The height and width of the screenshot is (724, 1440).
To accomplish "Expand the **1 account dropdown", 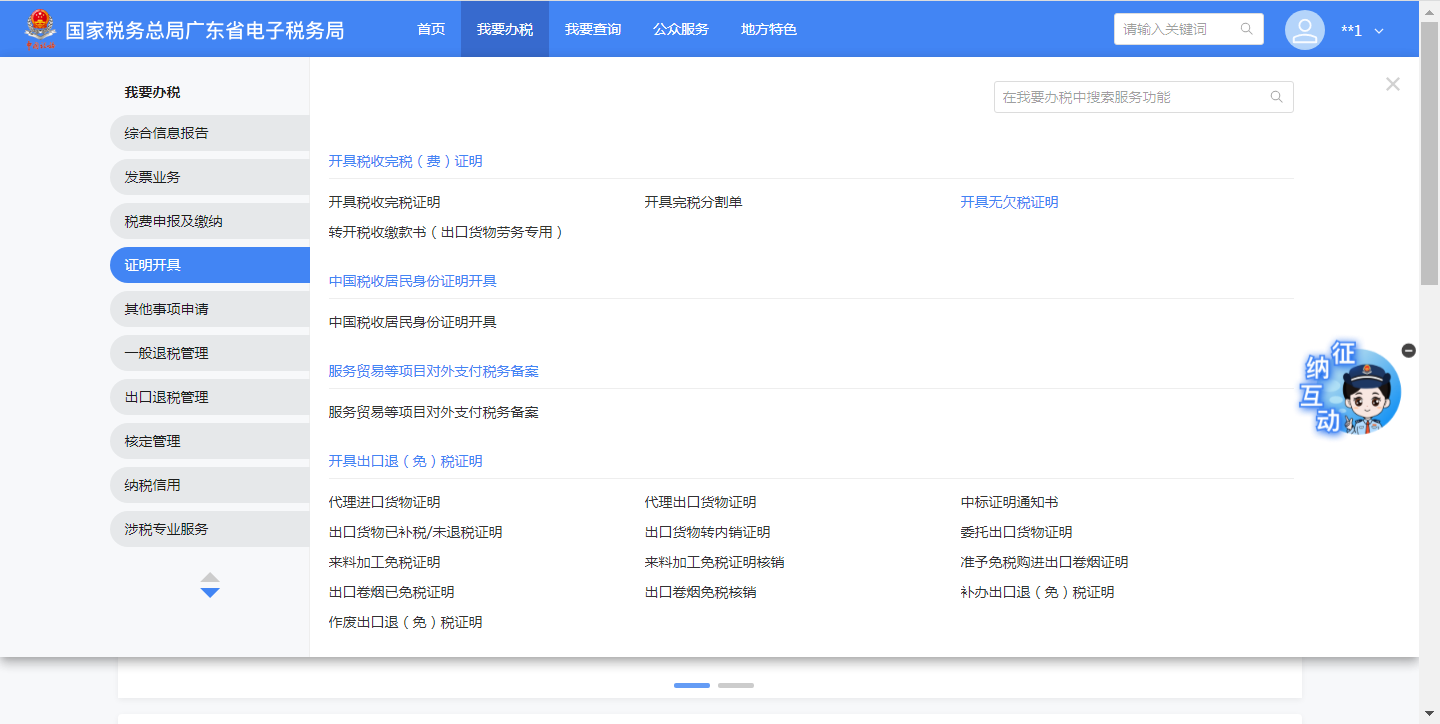I will pyautogui.click(x=1379, y=31).
